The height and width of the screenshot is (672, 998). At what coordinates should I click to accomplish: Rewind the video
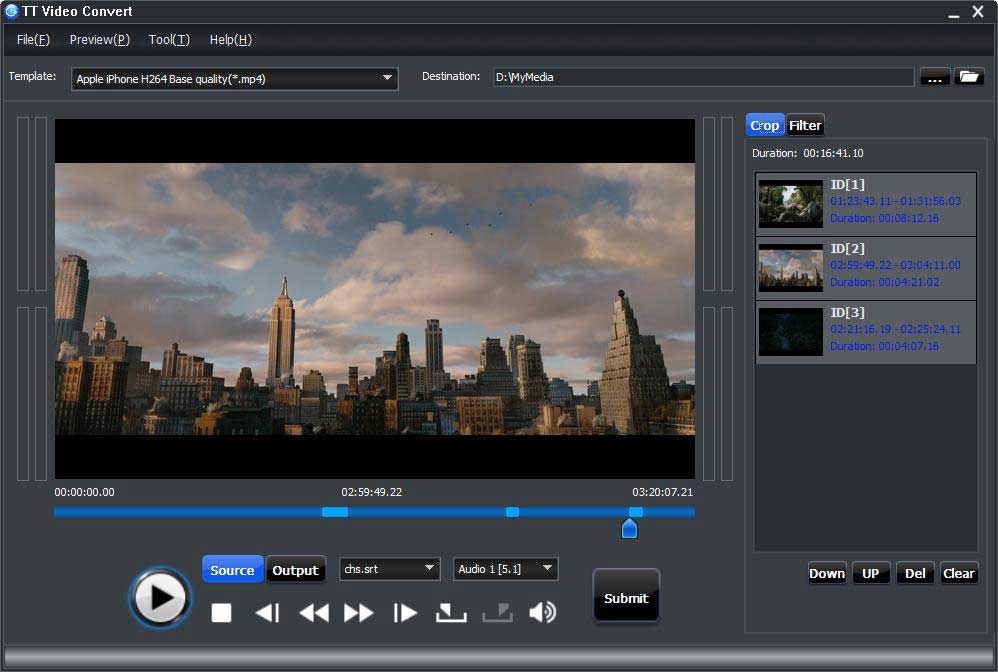pyautogui.click(x=314, y=613)
